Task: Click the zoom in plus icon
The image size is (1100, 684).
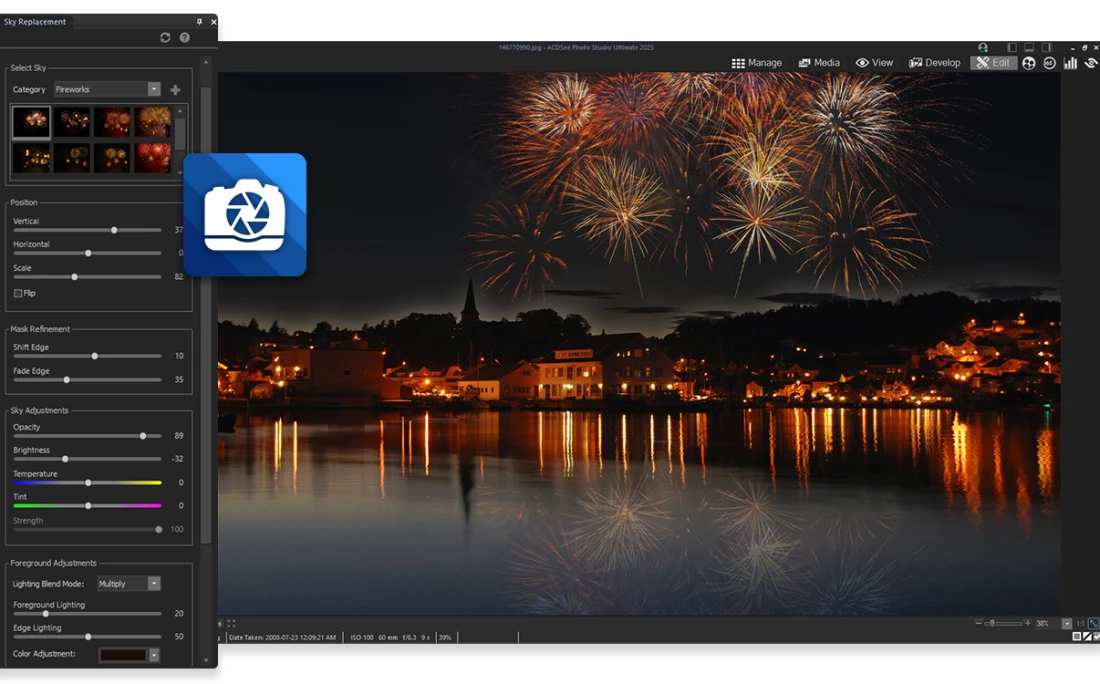Action: point(1027,623)
